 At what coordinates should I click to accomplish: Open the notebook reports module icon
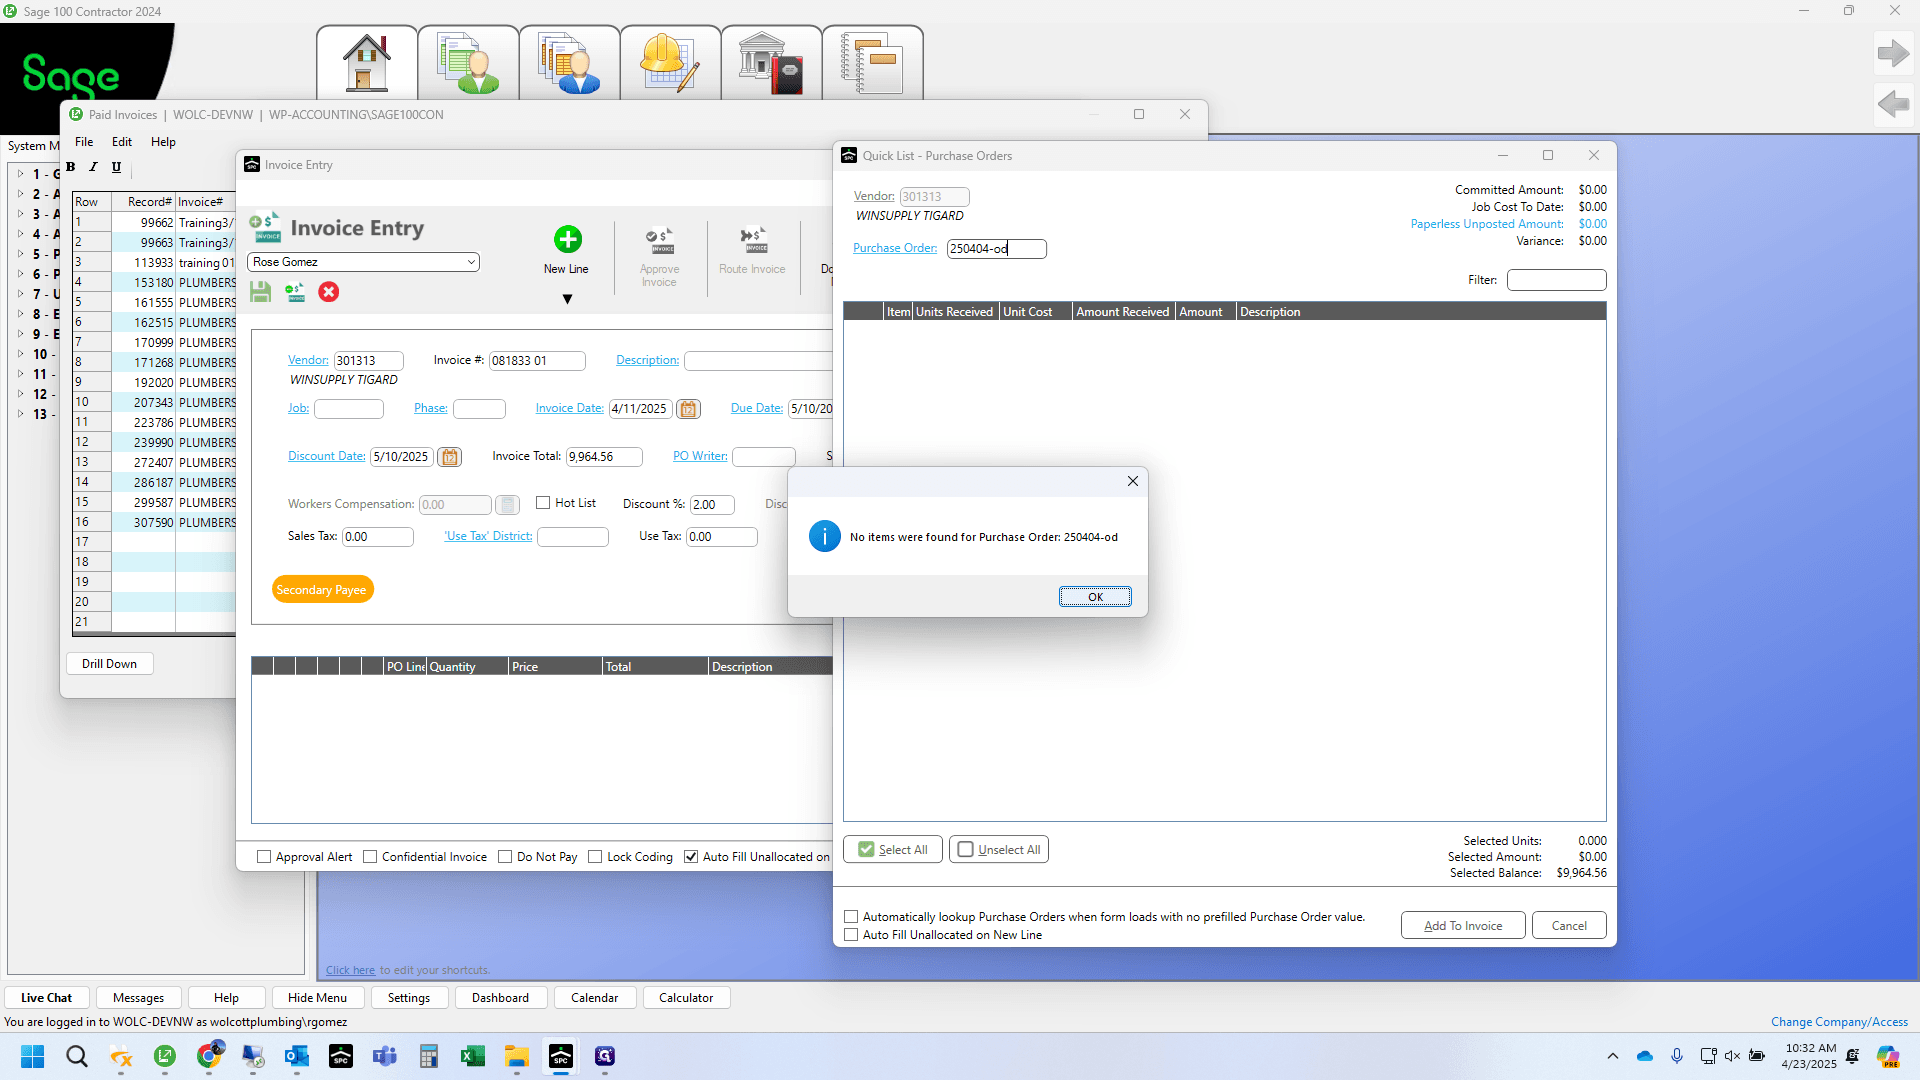pos(872,62)
